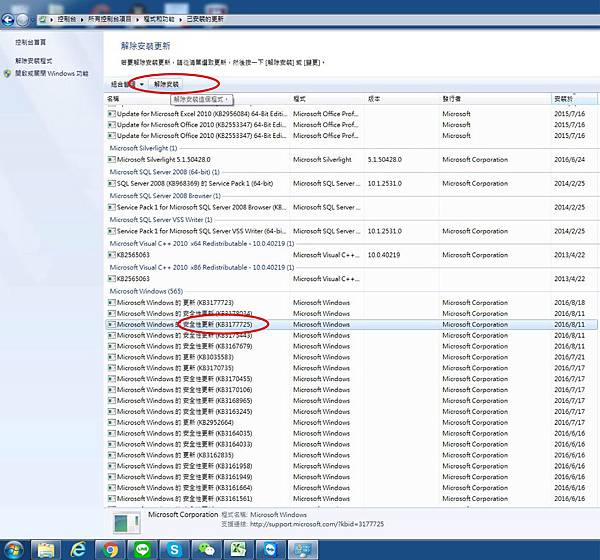Open the 組合管理 dropdown menu
The width and height of the screenshot is (600, 560).
pyautogui.click(x=127, y=84)
